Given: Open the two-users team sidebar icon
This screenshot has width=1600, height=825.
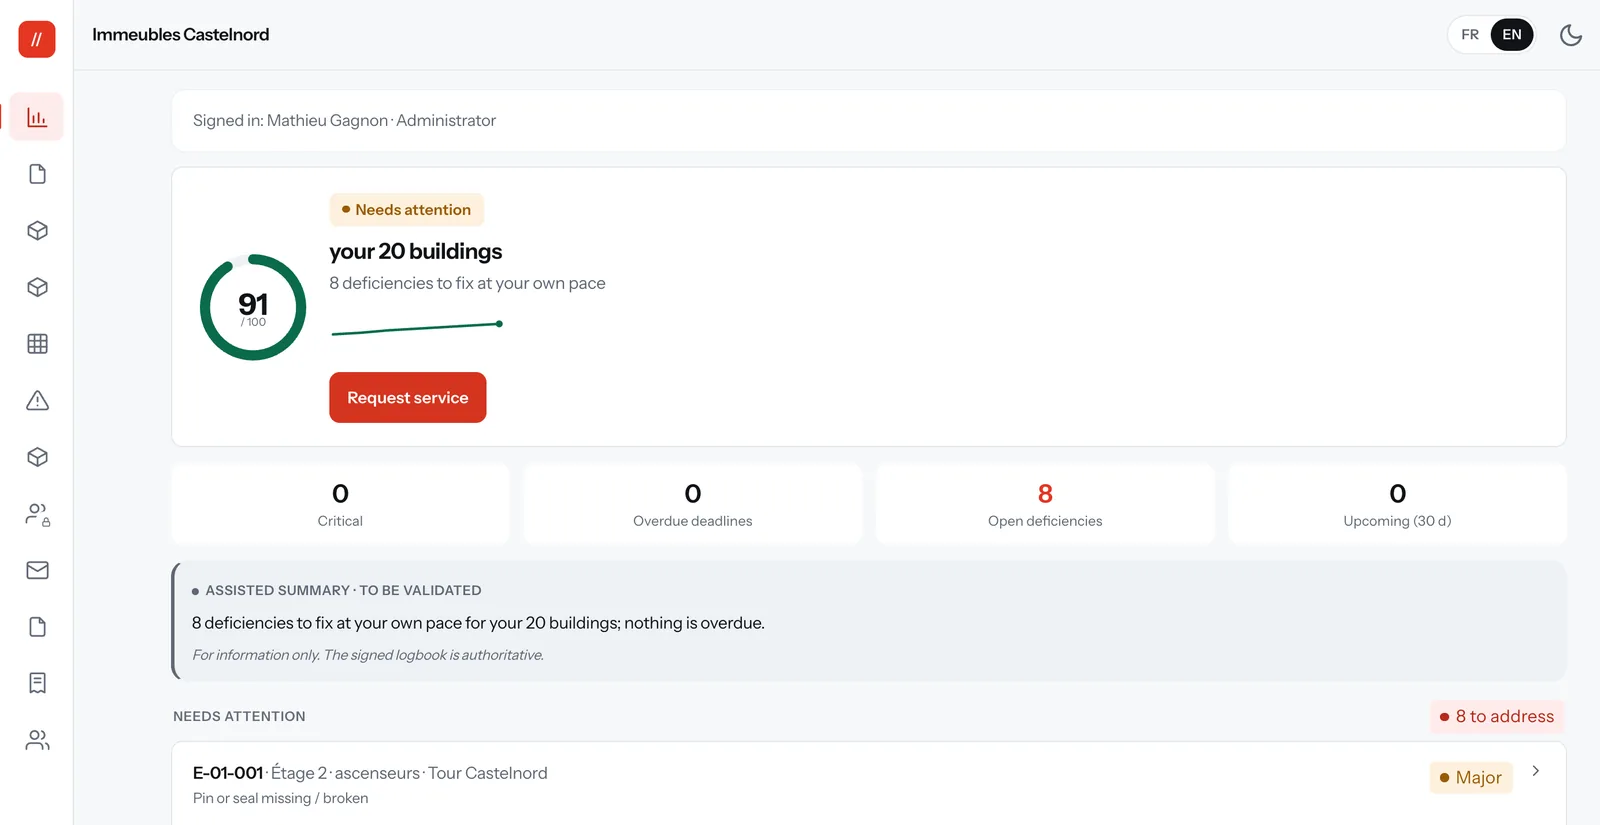Looking at the screenshot, I should tap(37, 740).
